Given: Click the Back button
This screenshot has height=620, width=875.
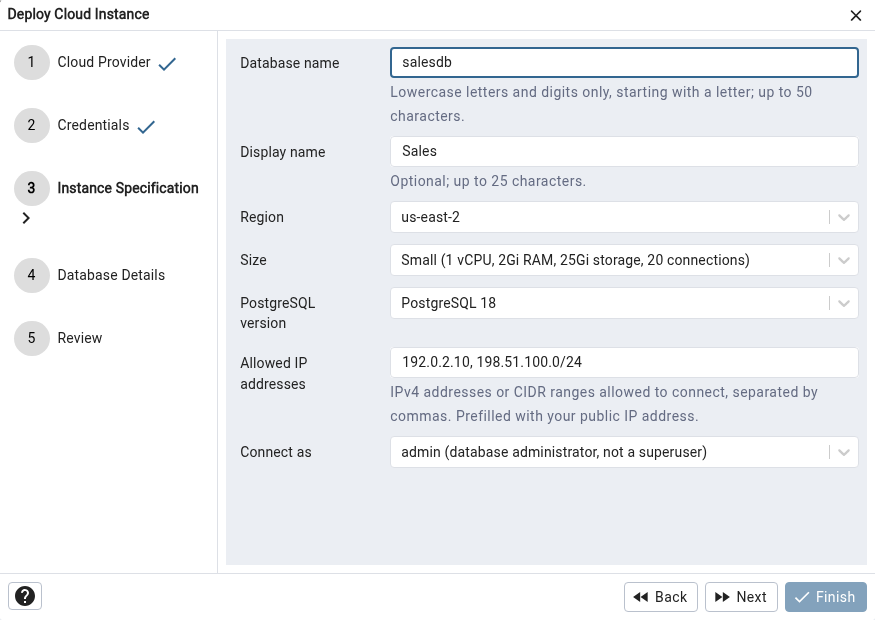Looking at the screenshot, I should click(x=661, y=597).
